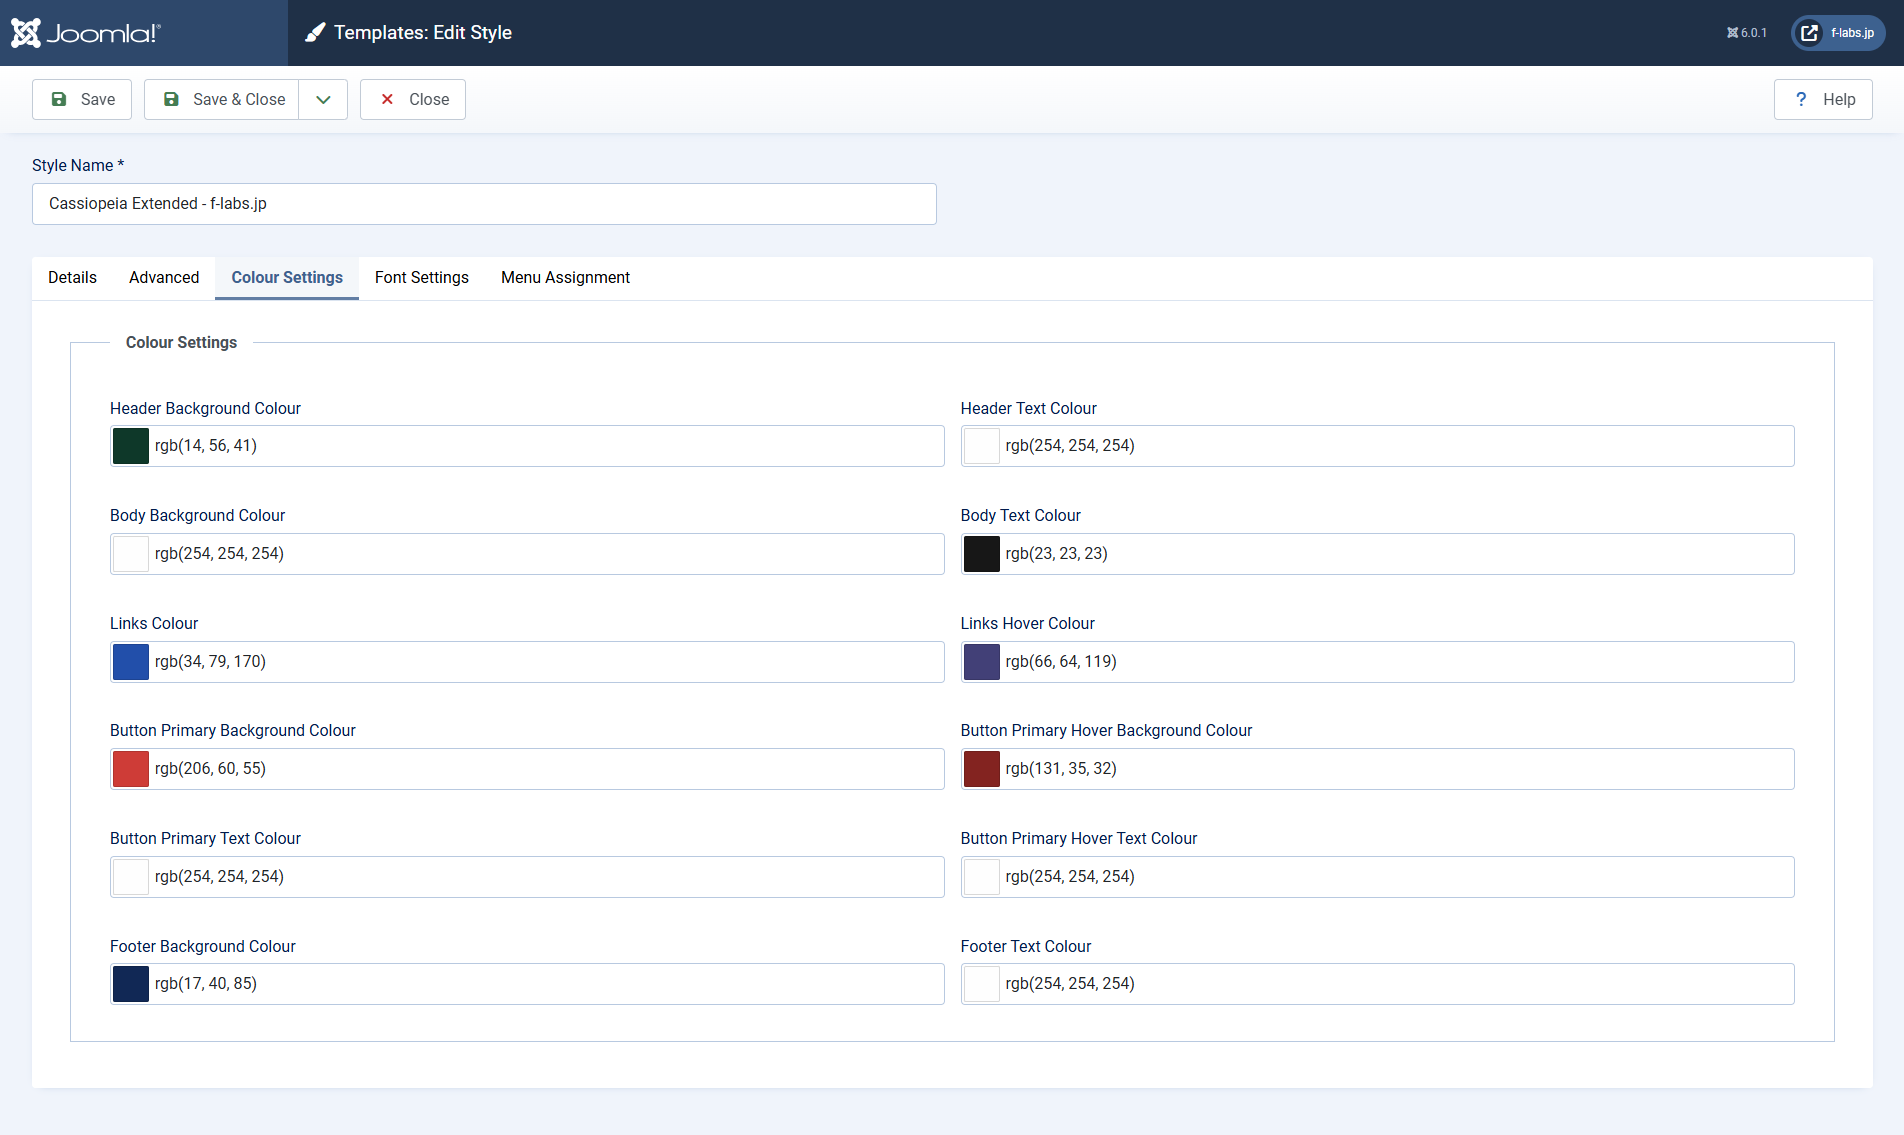Click the paintbrush icon beside Templates title
The width and height of the screenshot is (1904, 1135).
315,33
